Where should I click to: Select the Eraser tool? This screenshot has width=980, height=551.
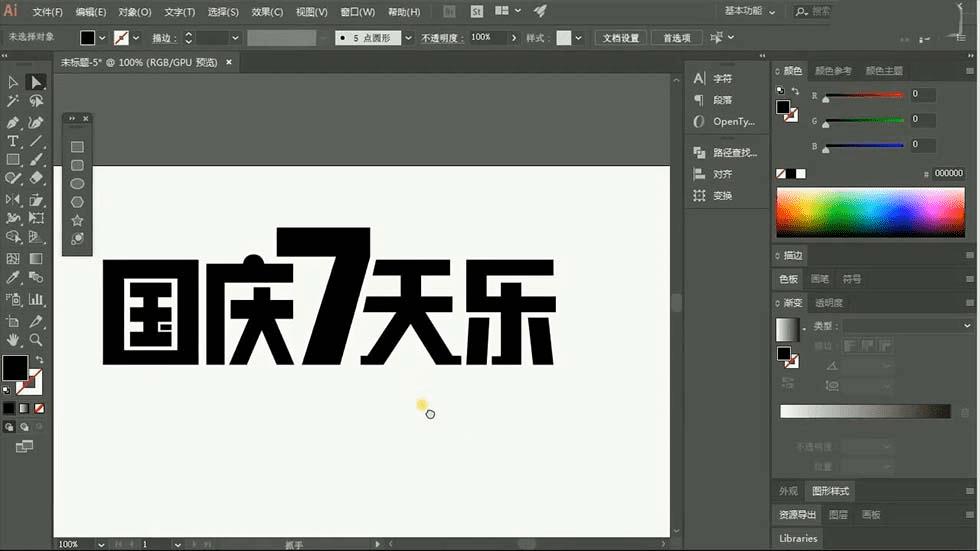[x=36, y=178]
